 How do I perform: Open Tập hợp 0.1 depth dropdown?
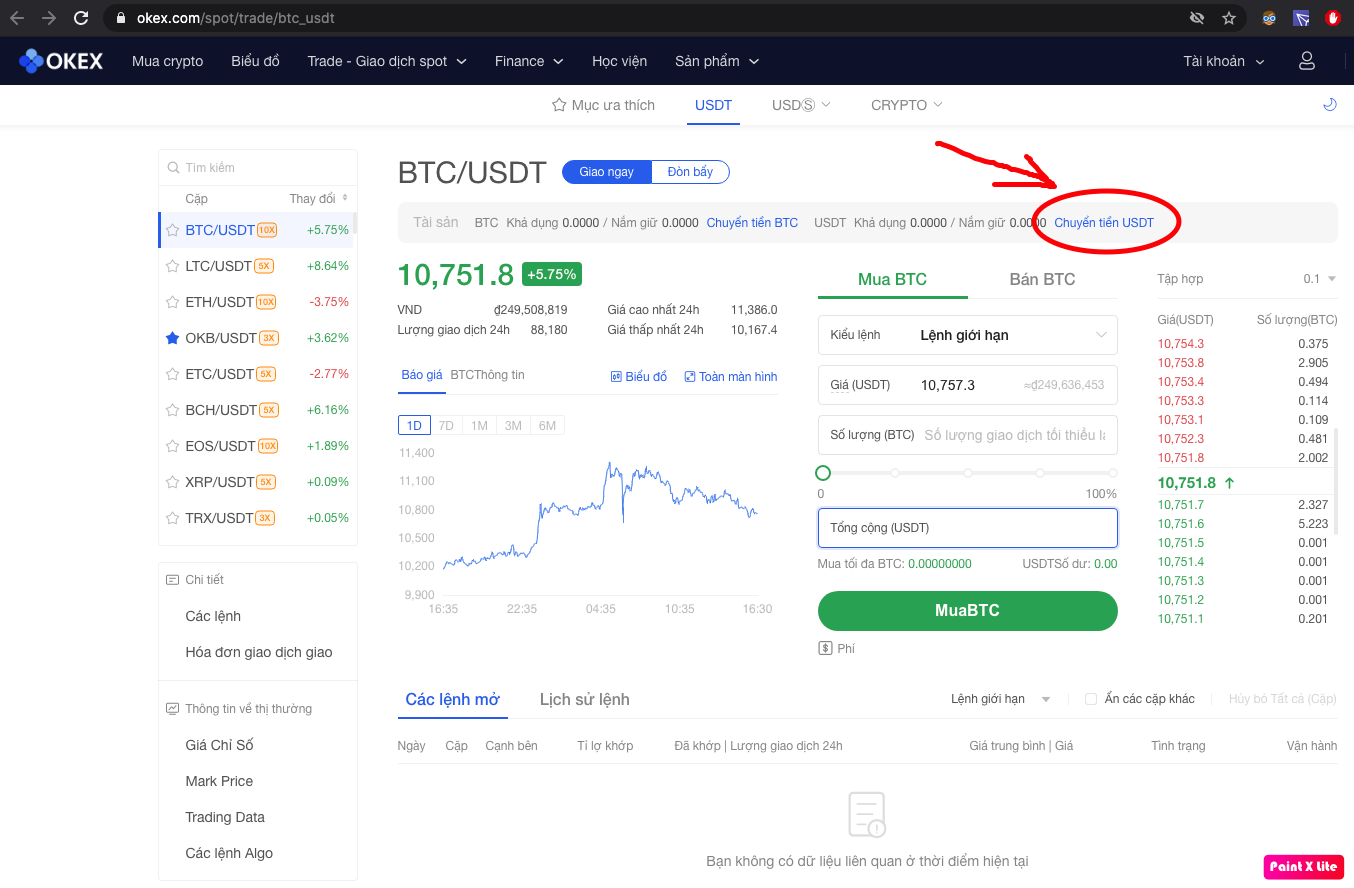pyautogui.click(x=1320, y=279)
